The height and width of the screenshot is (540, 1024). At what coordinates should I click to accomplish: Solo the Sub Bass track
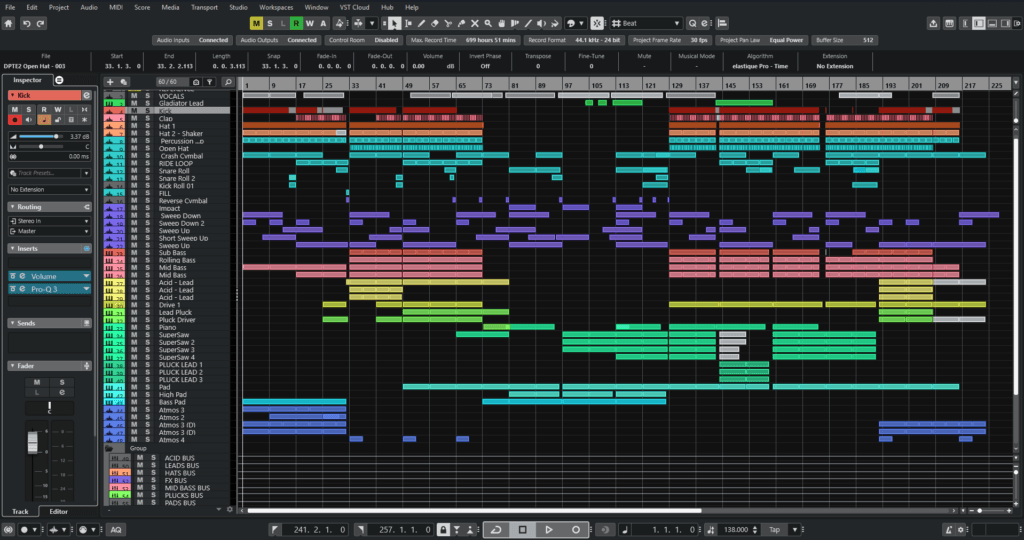point(148,253)
